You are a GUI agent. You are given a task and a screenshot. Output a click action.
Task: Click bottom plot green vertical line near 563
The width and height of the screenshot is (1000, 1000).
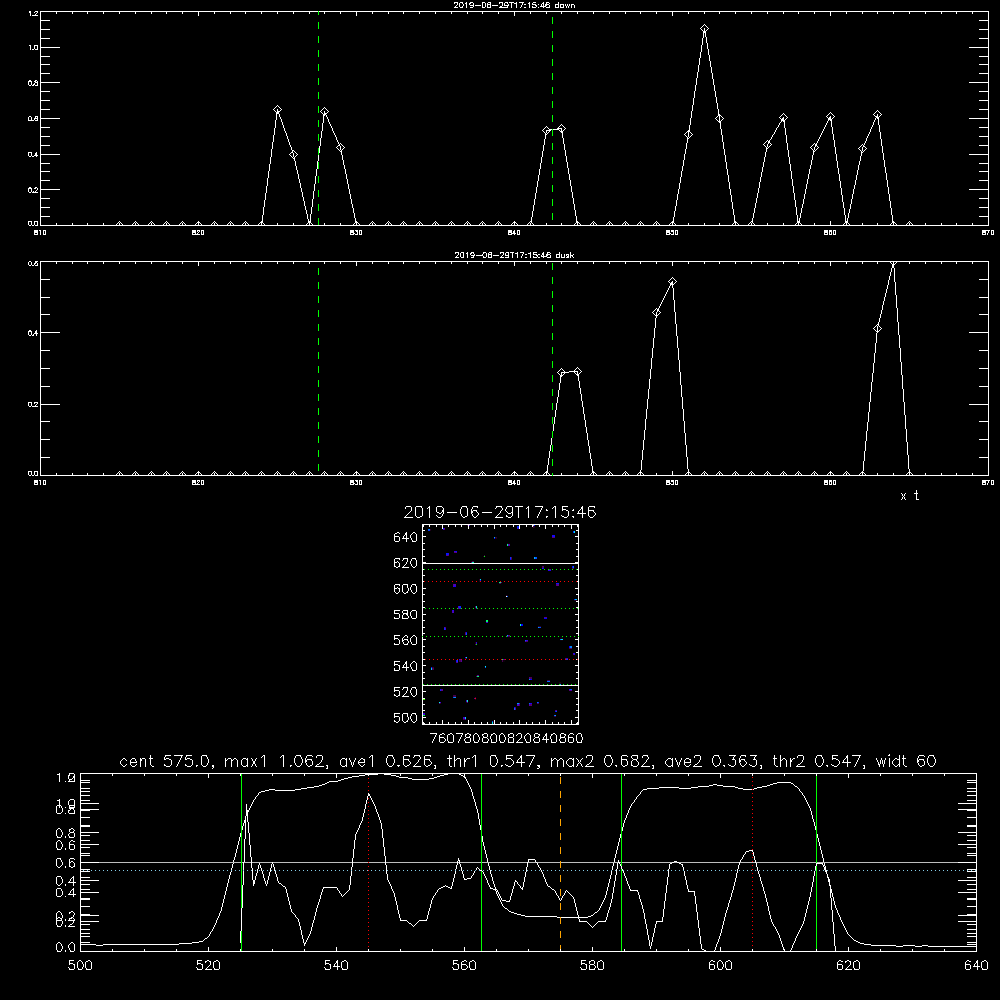[482, 861]
